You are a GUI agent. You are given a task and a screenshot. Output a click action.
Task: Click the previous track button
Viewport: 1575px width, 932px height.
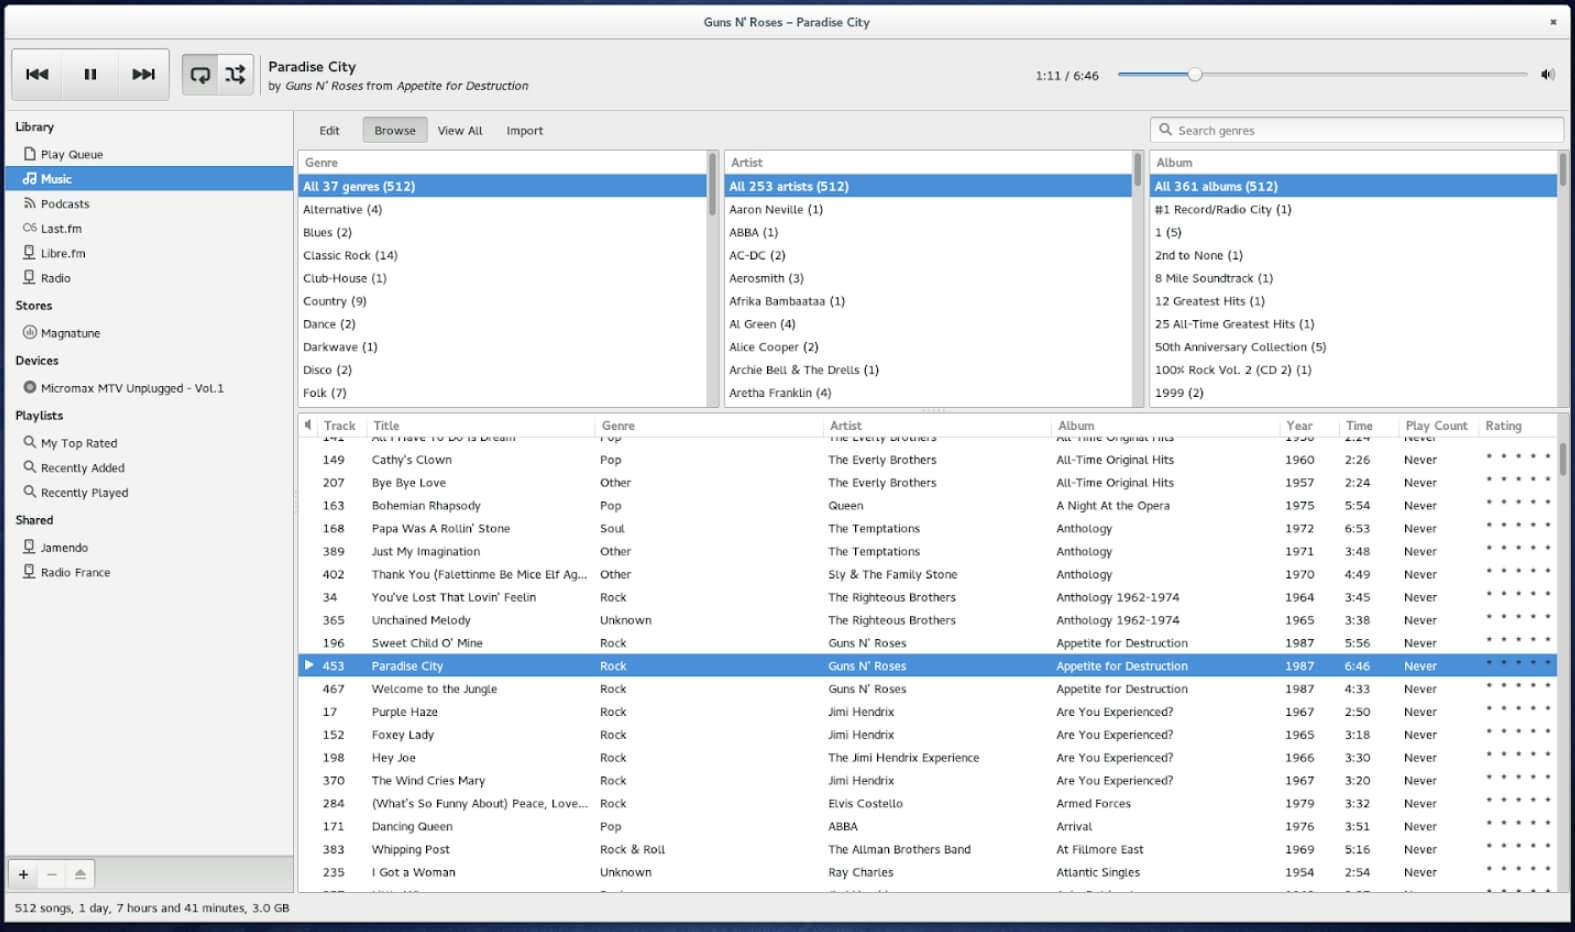[37, 74]
